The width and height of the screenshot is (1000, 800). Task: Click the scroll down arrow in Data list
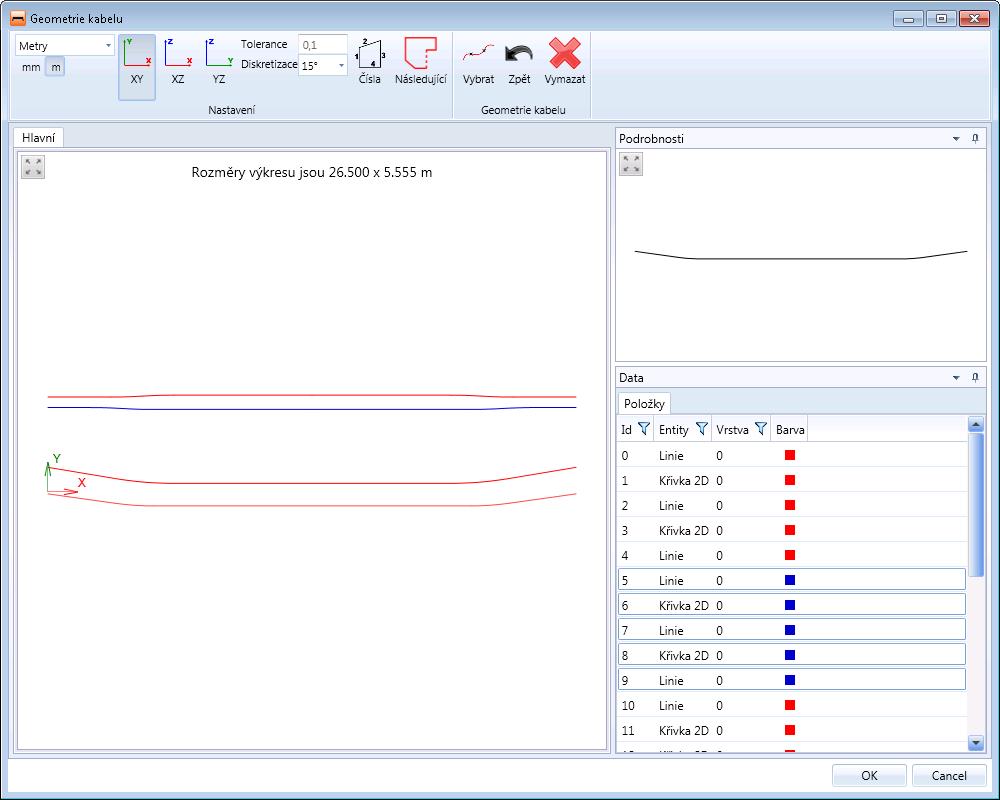[x=976, y=741]
